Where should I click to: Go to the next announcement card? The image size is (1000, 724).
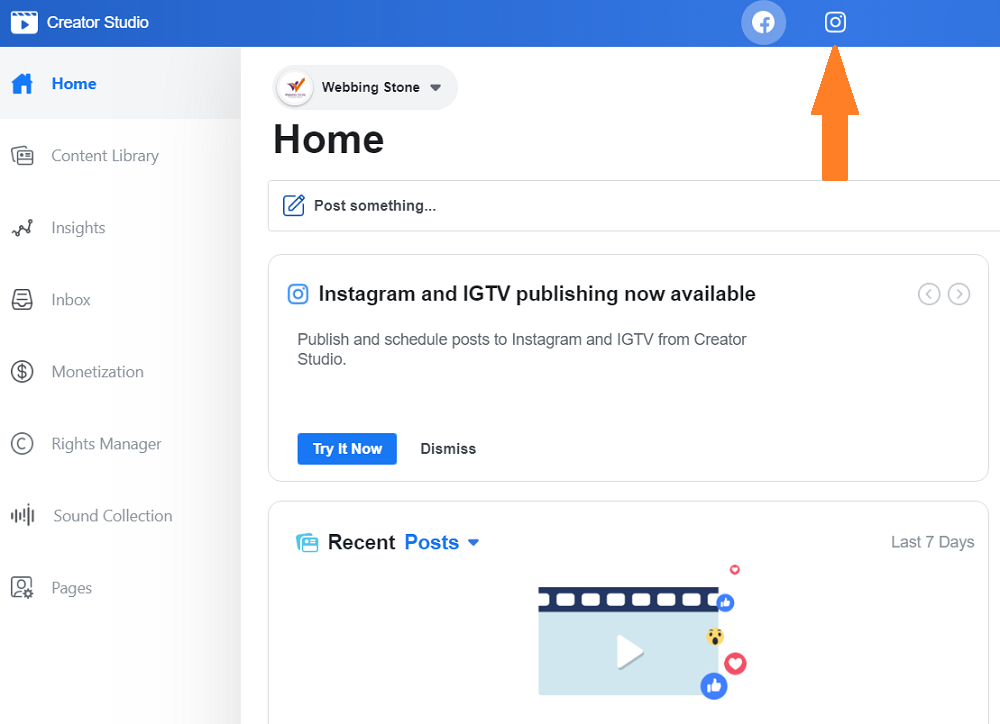(x=959, y=294)
